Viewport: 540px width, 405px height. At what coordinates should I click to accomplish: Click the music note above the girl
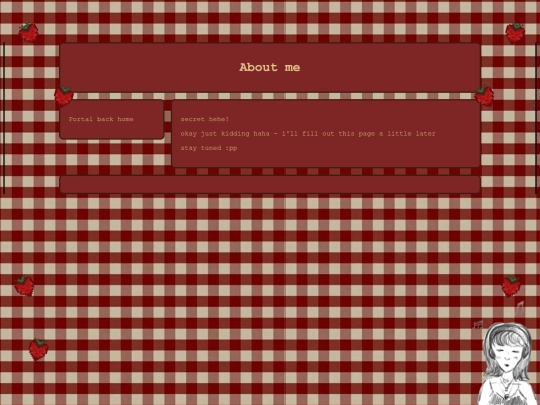pyautogui.click(x=519, y=308)
